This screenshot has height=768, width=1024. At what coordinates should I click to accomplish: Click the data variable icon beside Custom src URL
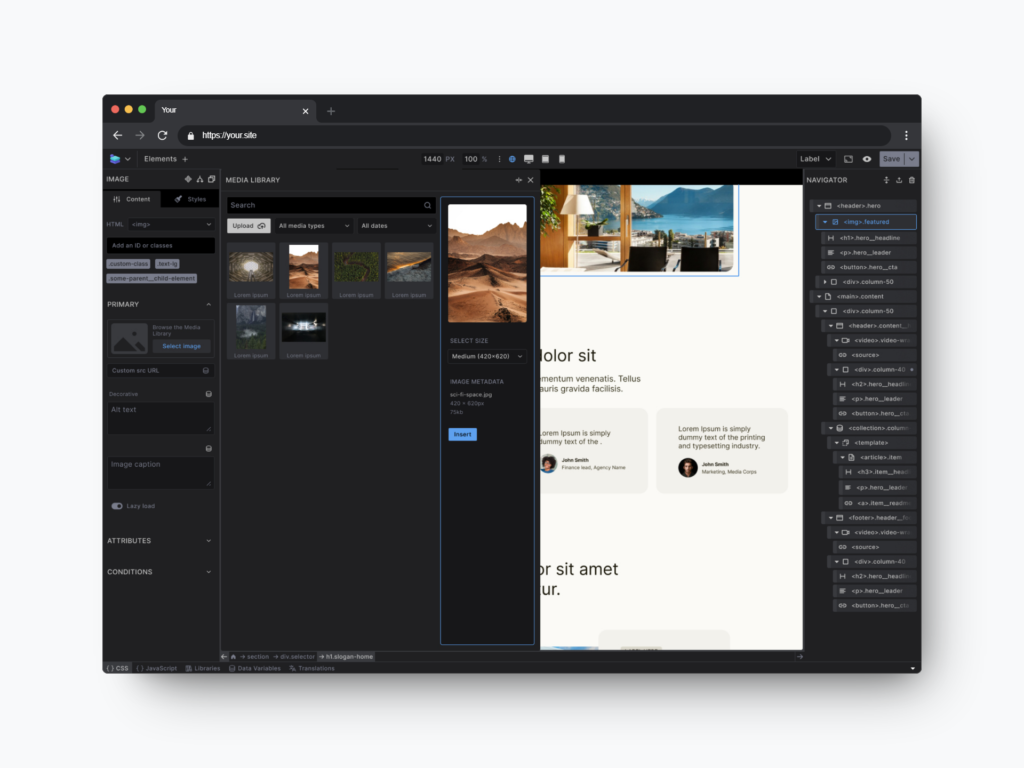point(206,370)
